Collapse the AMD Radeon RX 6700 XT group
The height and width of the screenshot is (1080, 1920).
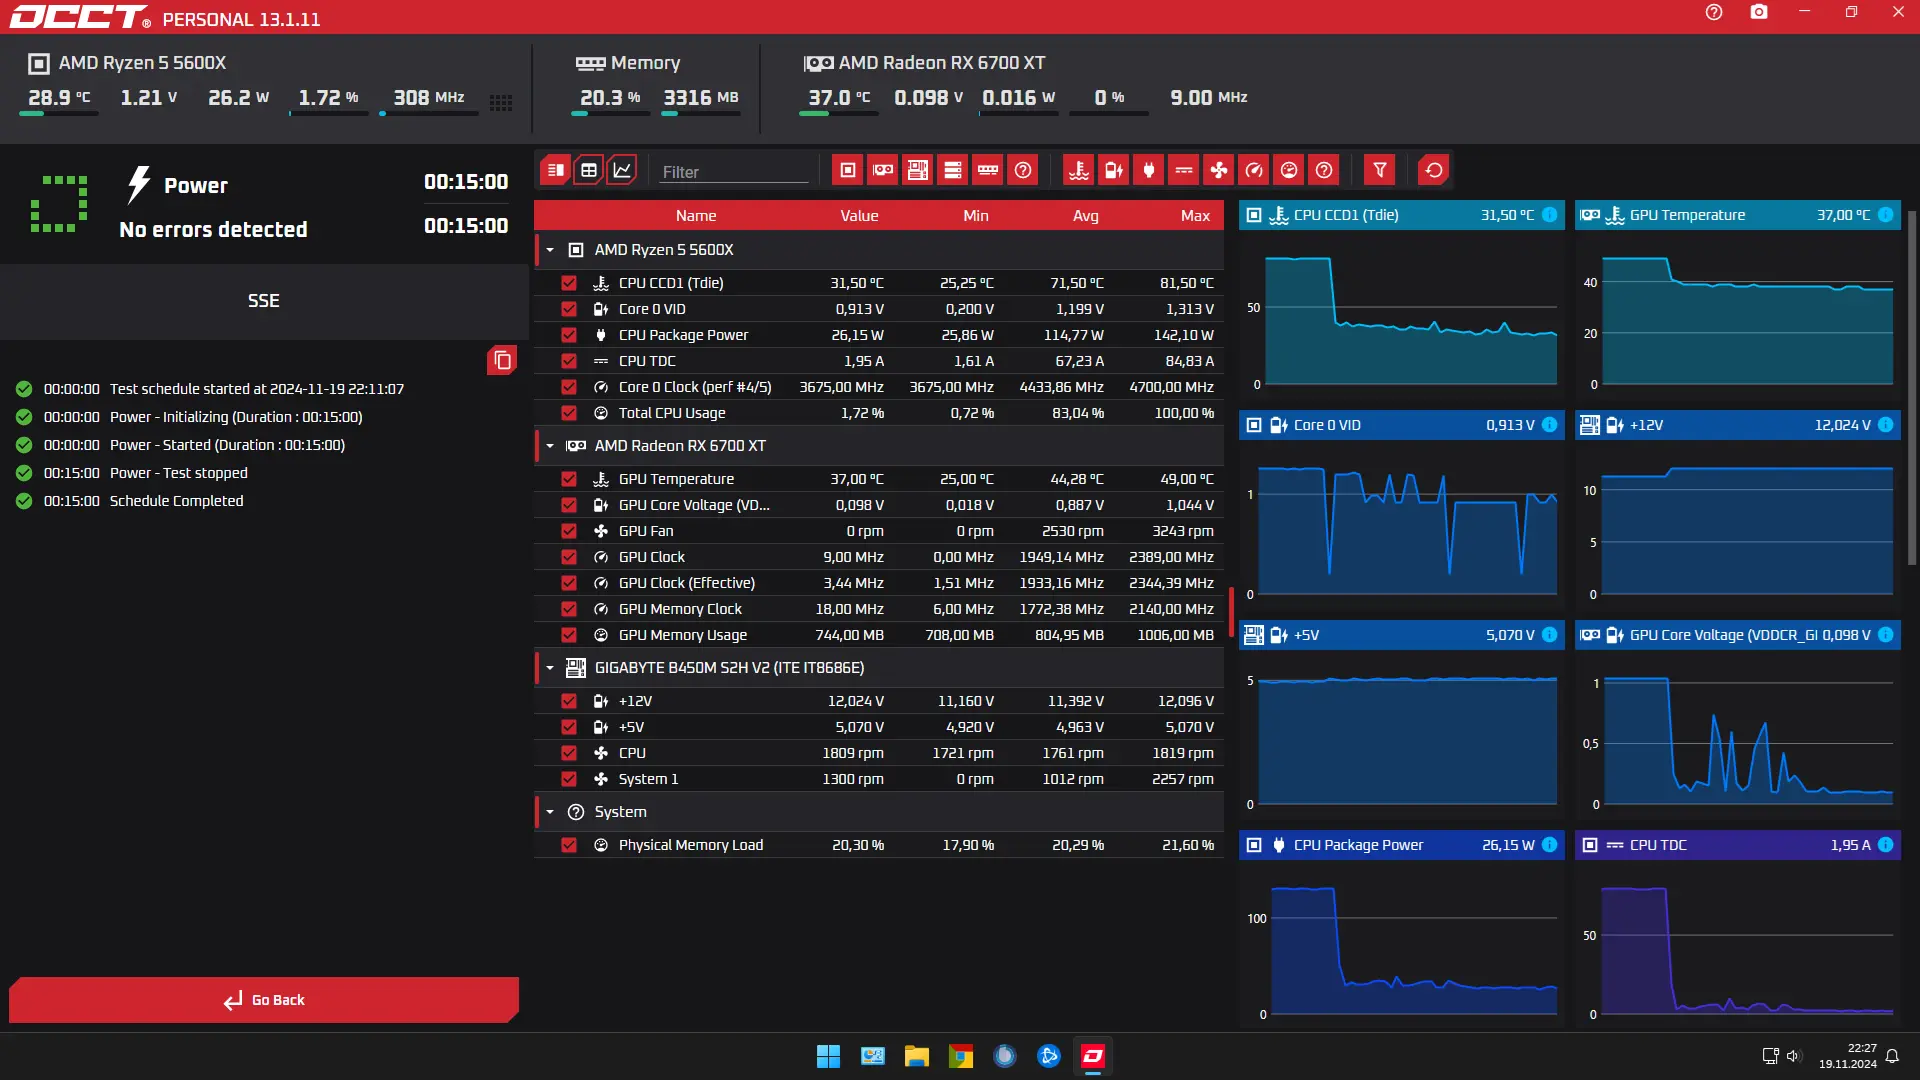[x=550, y=446]
